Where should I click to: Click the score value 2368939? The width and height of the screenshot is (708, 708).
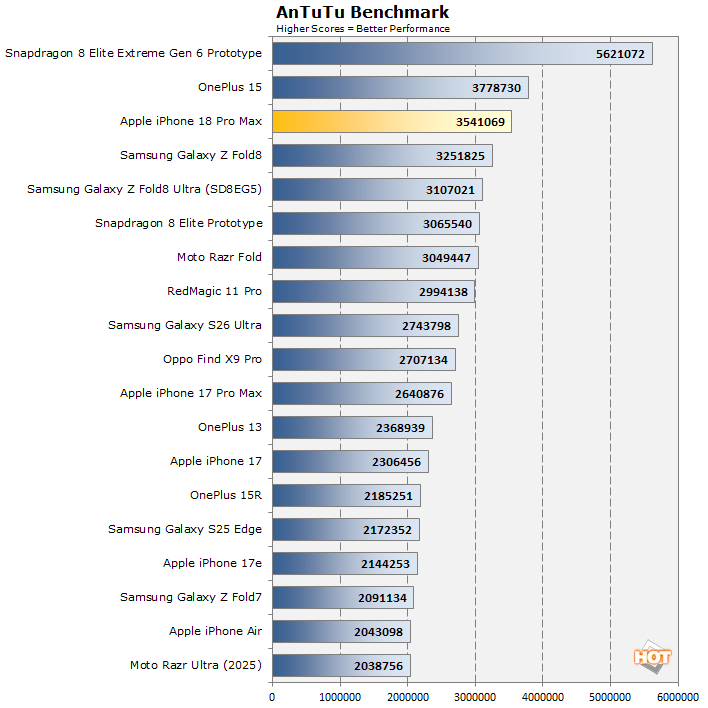(x=401, y=428)
